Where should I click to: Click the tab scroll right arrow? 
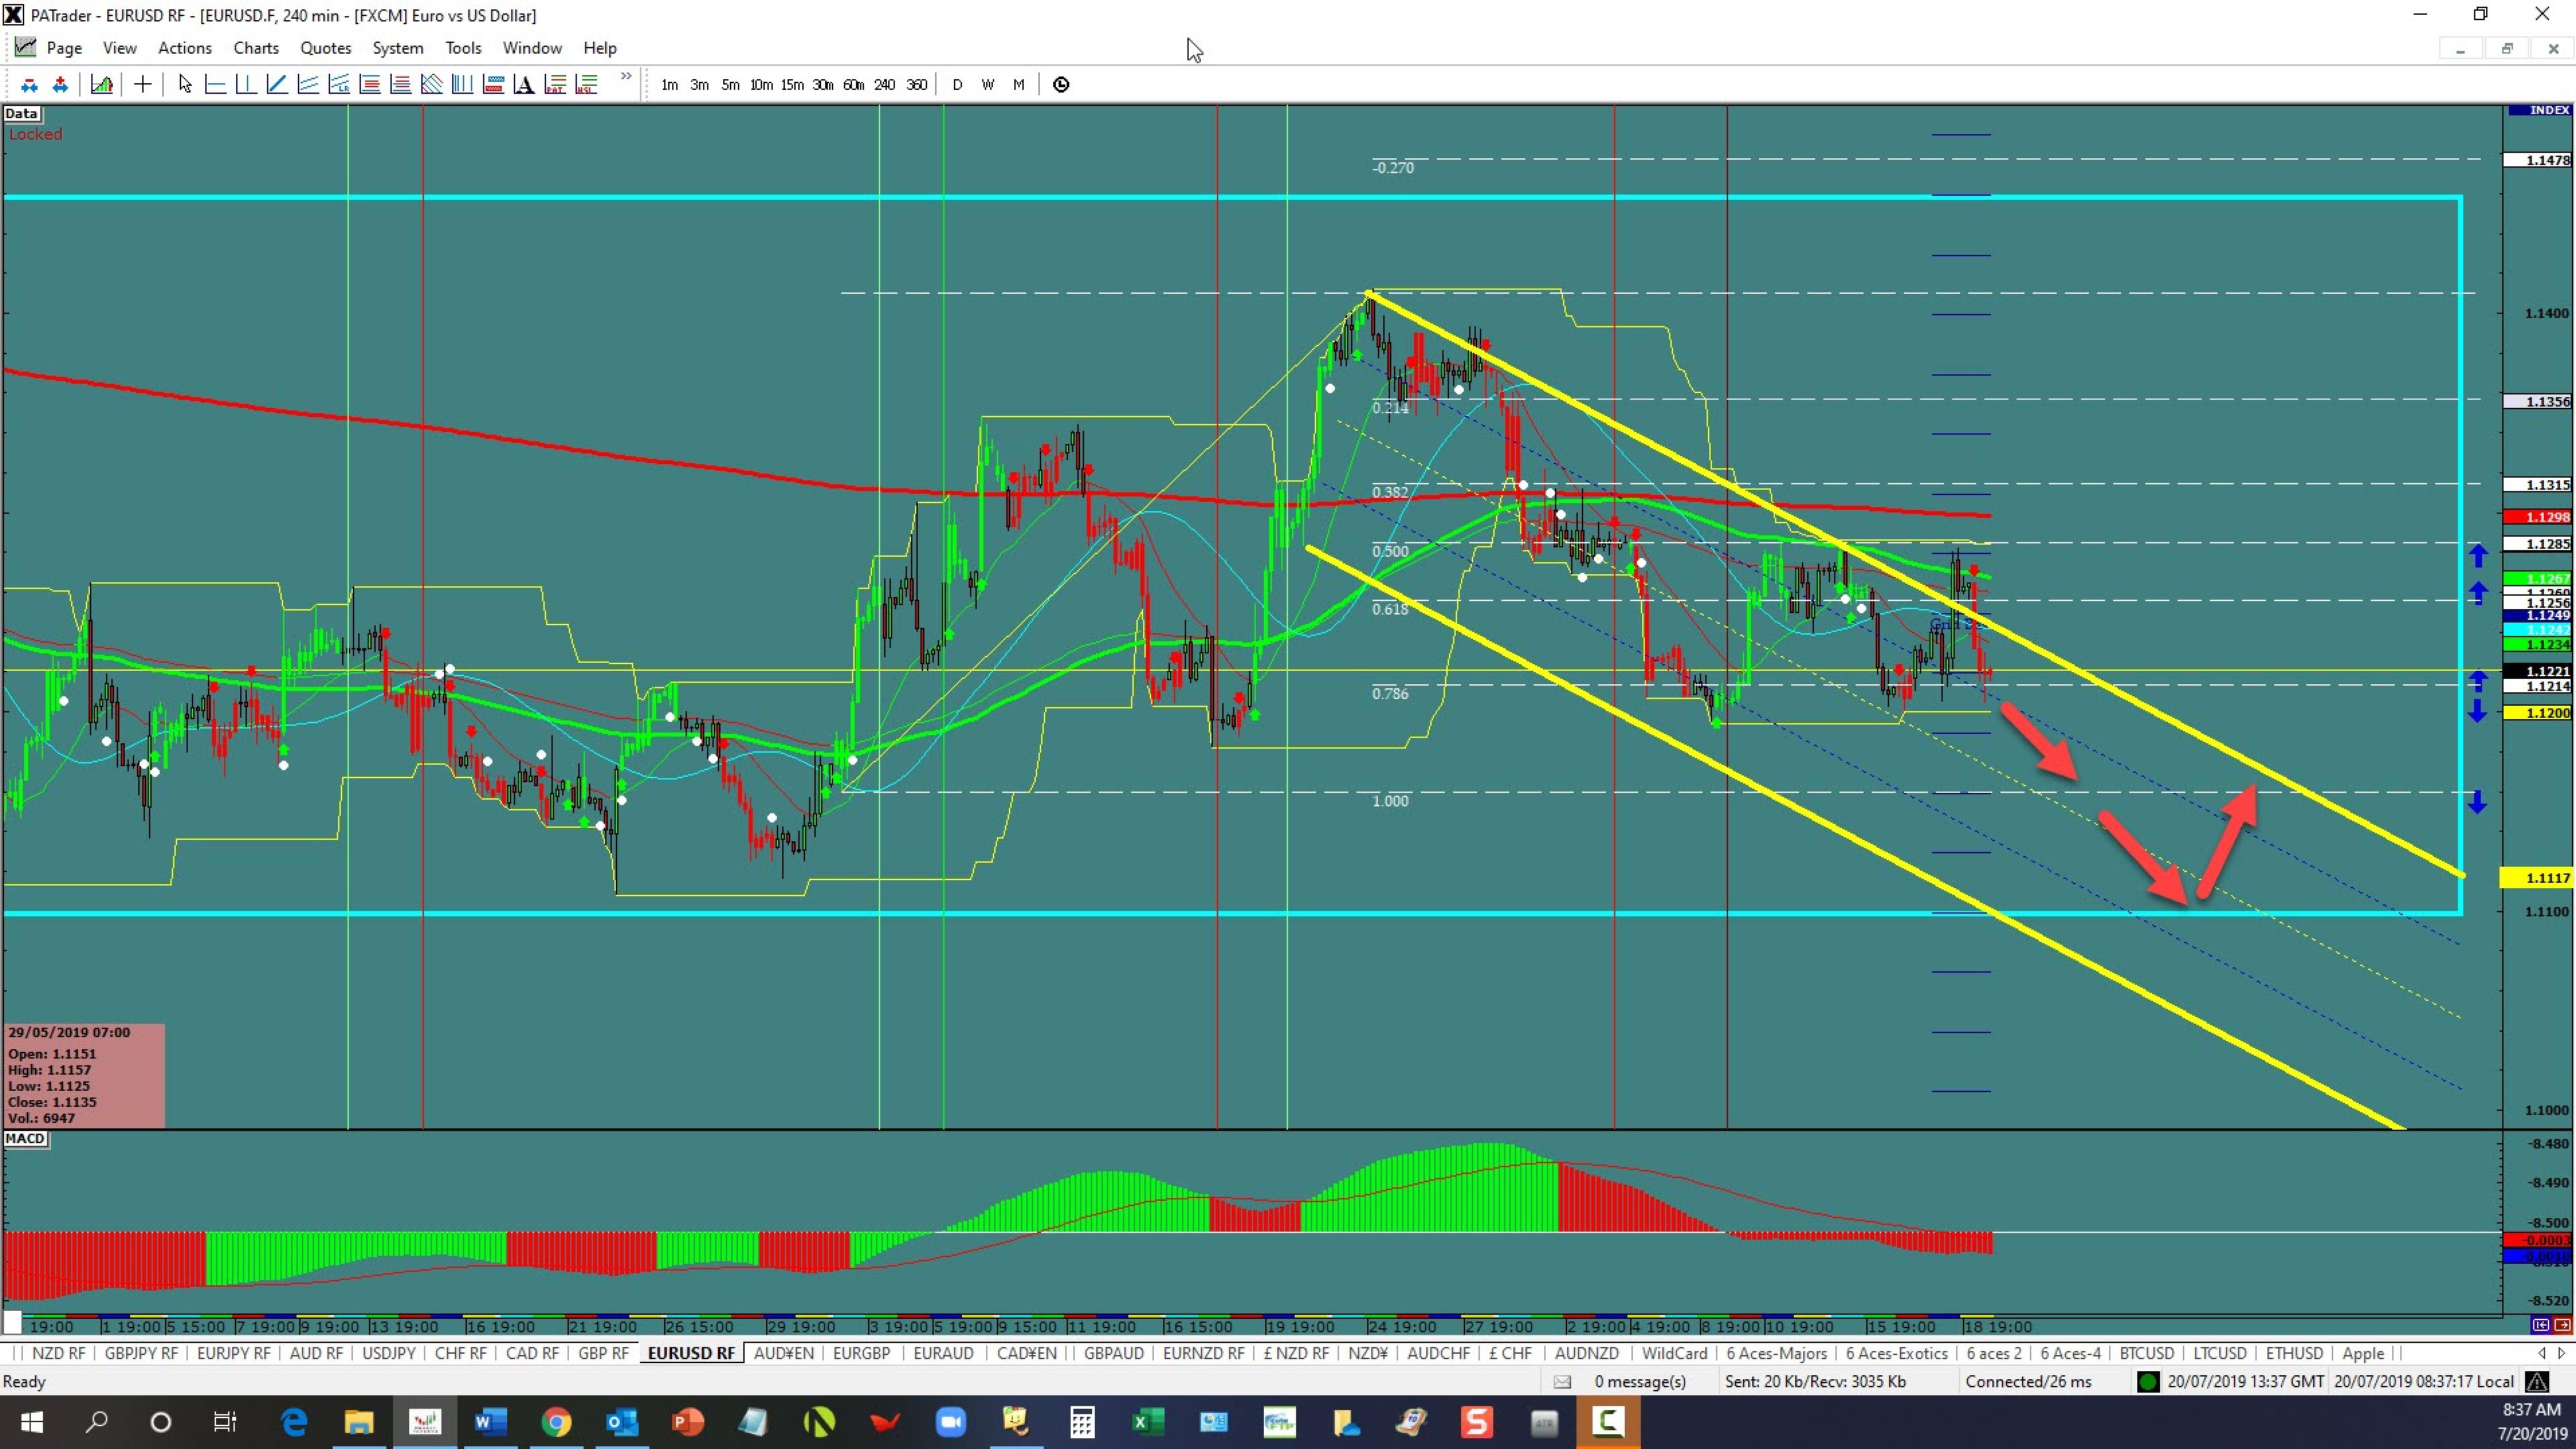click(2561, 1353)
